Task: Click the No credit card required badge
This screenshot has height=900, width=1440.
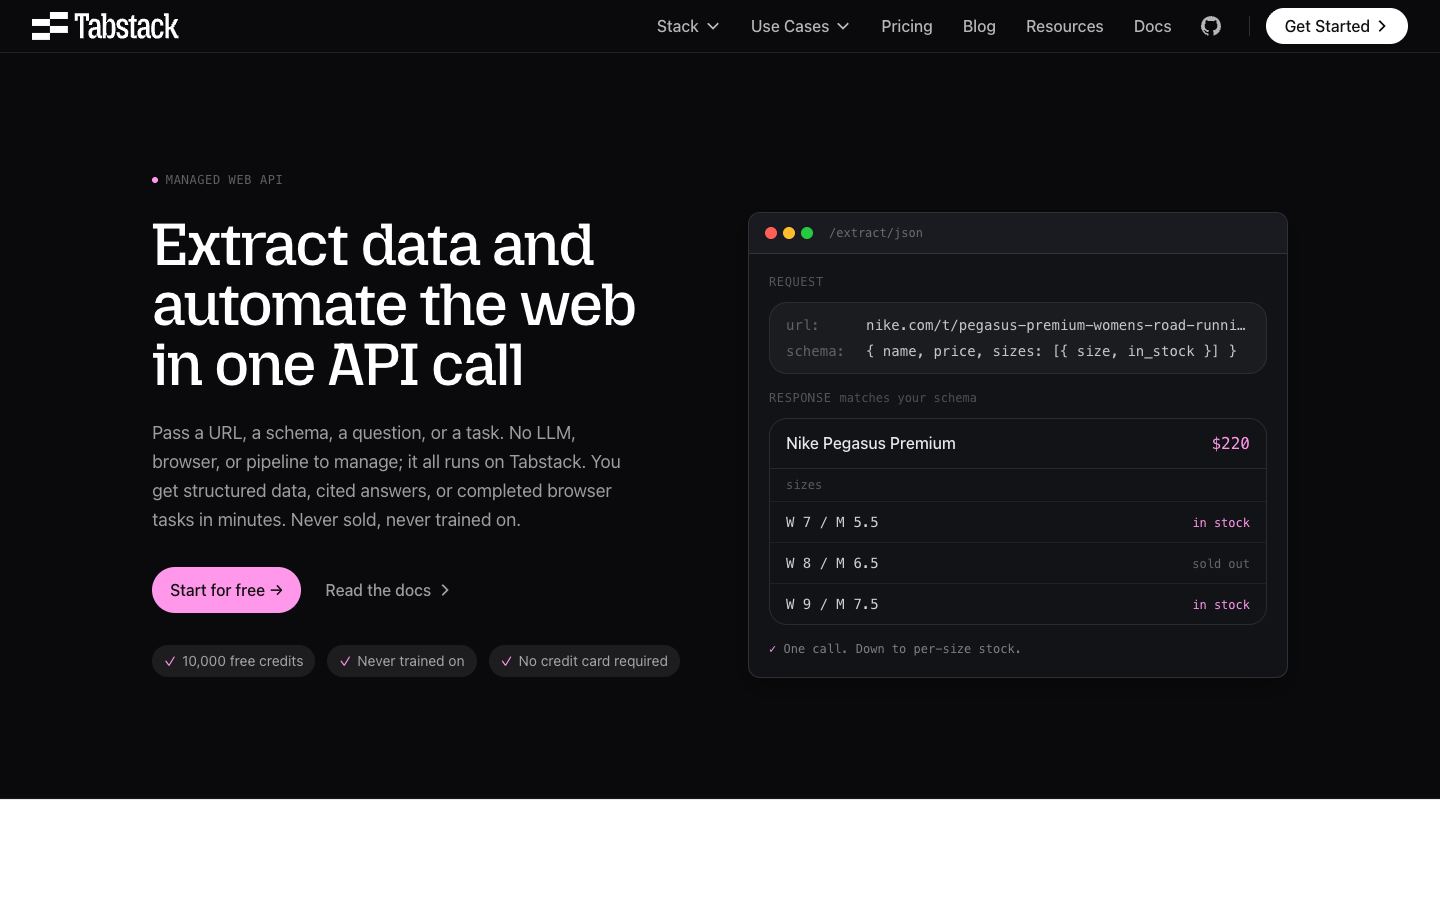Action: [x=584, y=661]
